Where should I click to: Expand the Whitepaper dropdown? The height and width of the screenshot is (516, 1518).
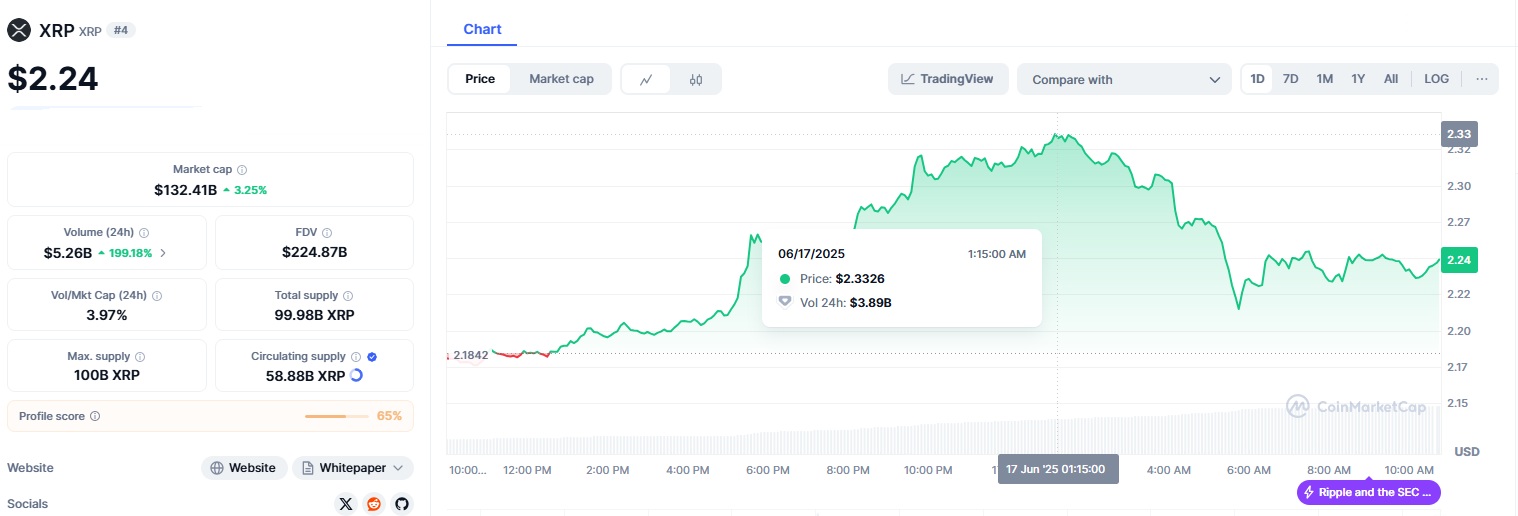click(x=352, y=468)
